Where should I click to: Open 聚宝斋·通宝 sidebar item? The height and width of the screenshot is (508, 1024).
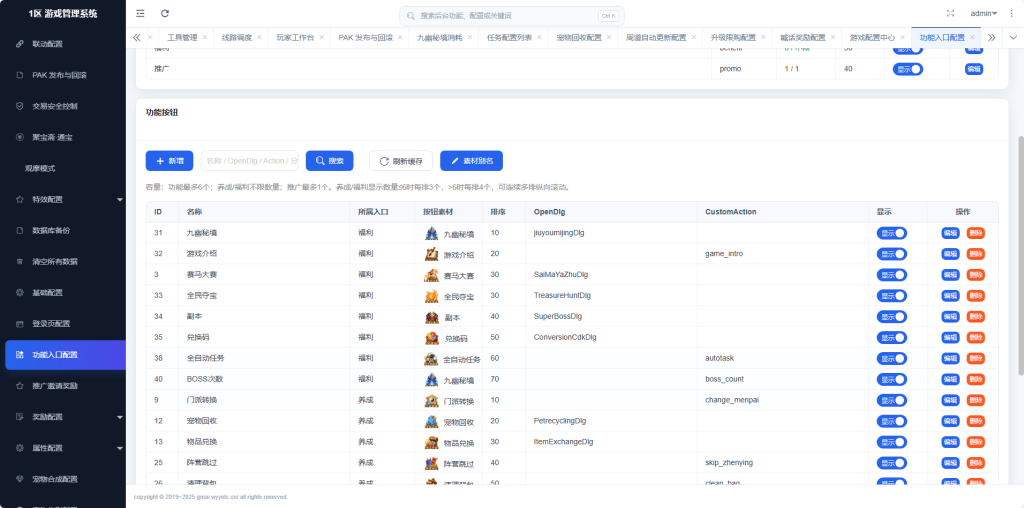[x=63, y=137]
